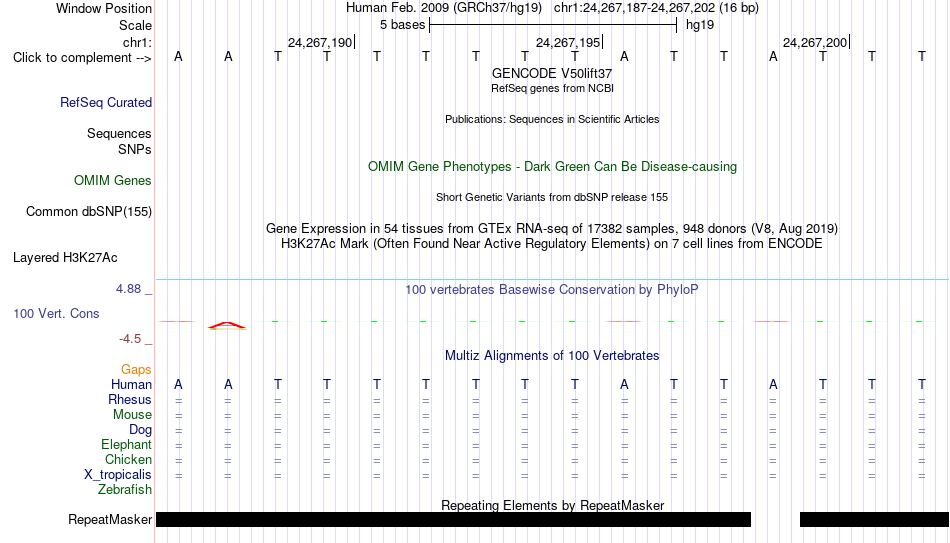Click 'Publications: Sequences in Scientific Articles' title
The height and width of the screenshot is (543, 950).
(552, 119)
